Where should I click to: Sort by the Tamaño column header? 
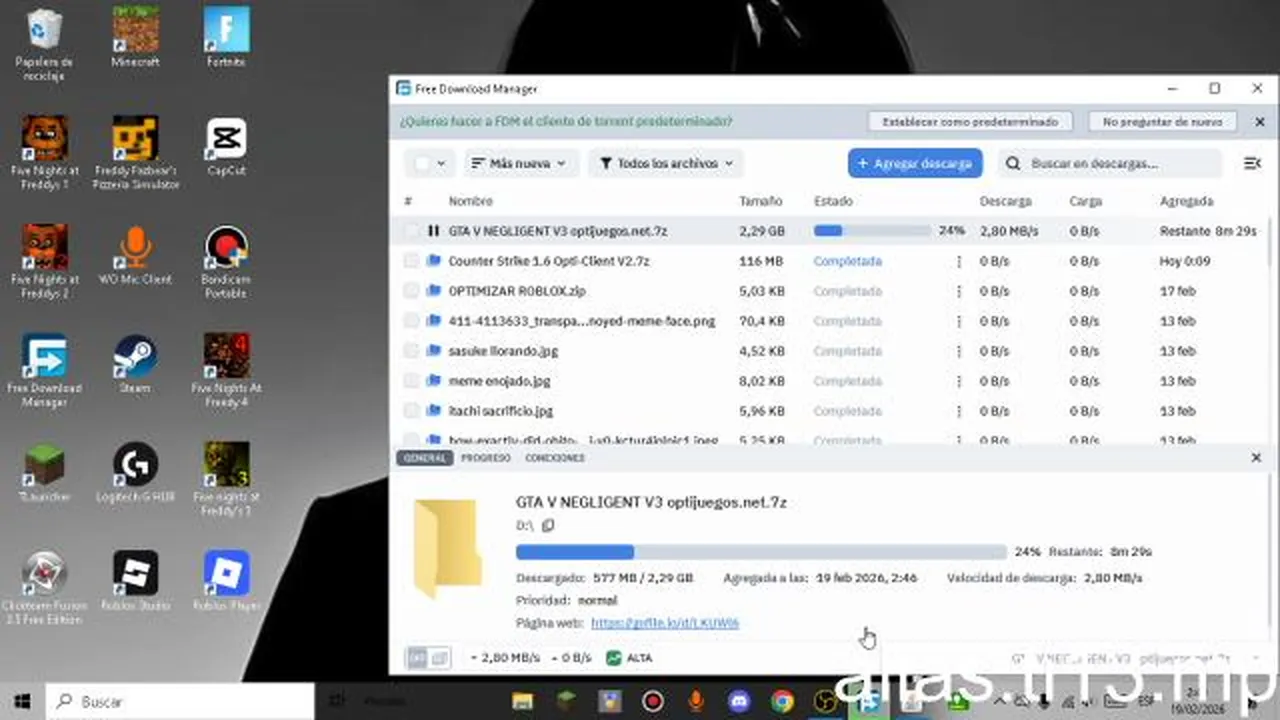click(x=761, y=201)
